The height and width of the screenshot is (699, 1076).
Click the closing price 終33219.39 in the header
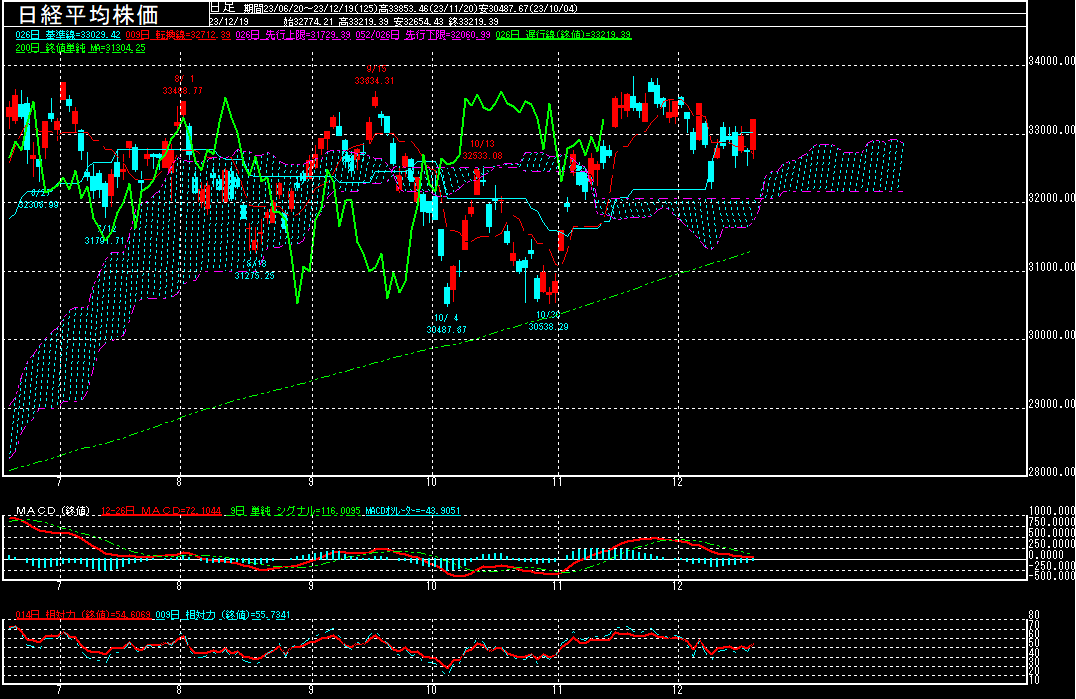tap(475, 21)
